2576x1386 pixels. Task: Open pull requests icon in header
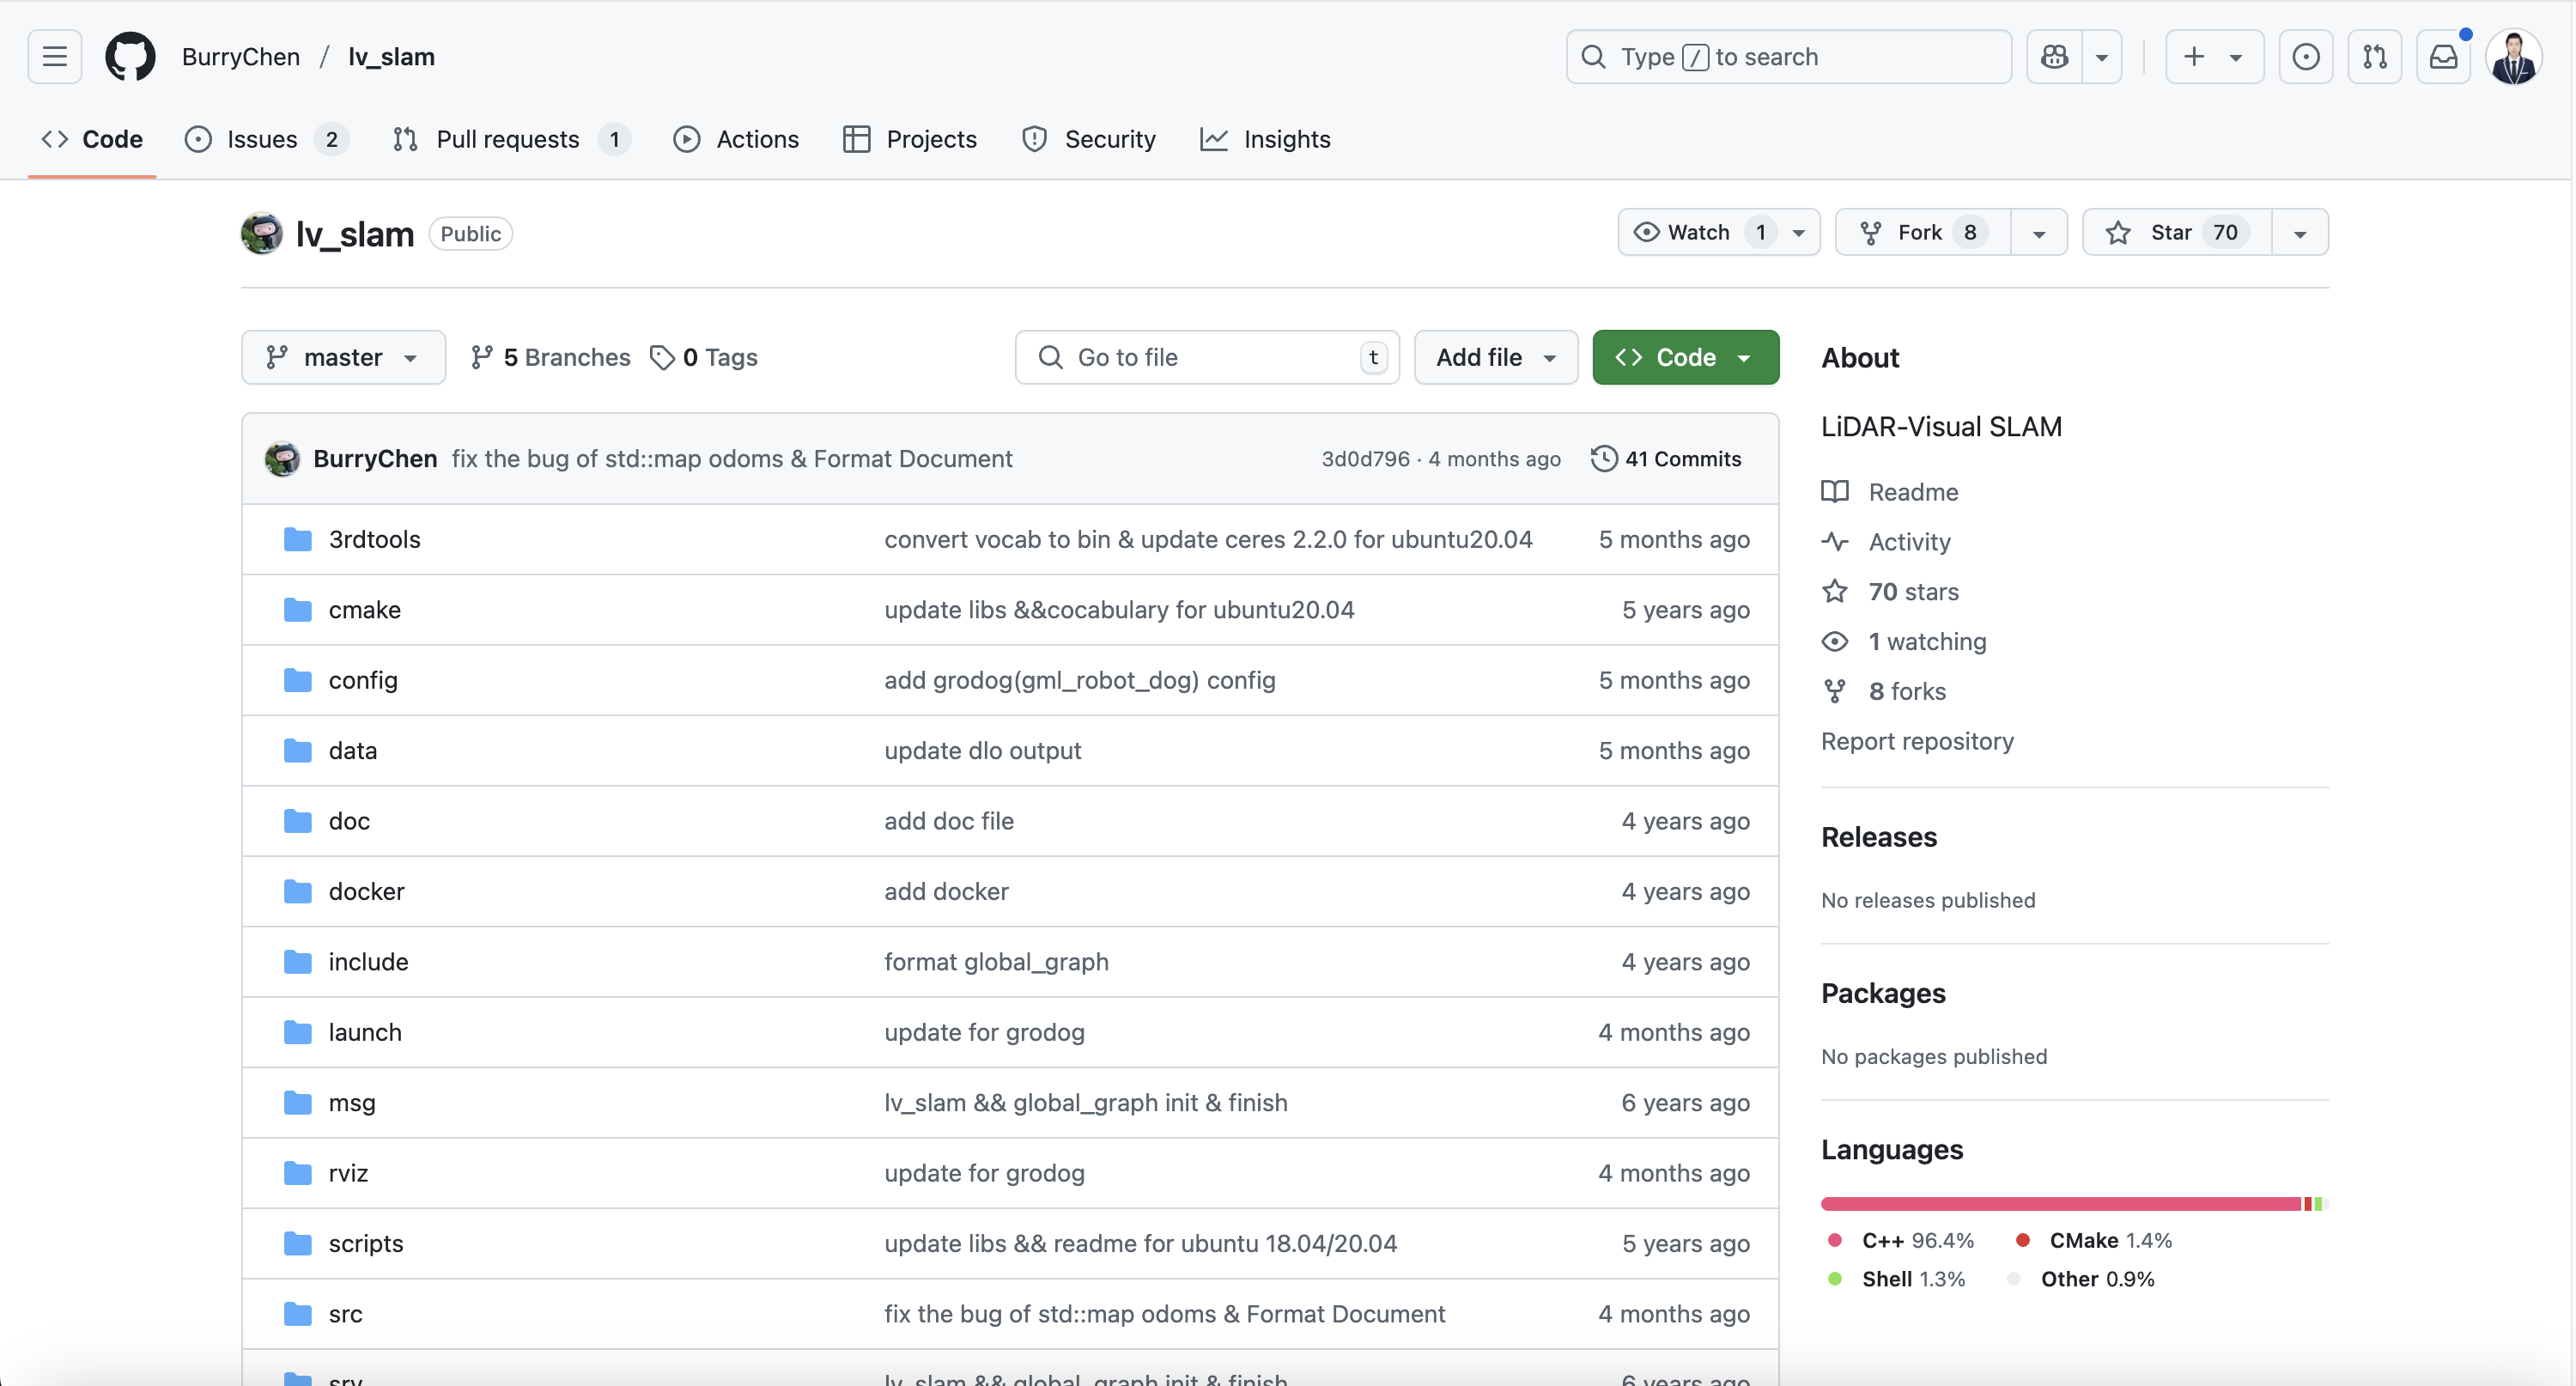[x=2374, y=57]
